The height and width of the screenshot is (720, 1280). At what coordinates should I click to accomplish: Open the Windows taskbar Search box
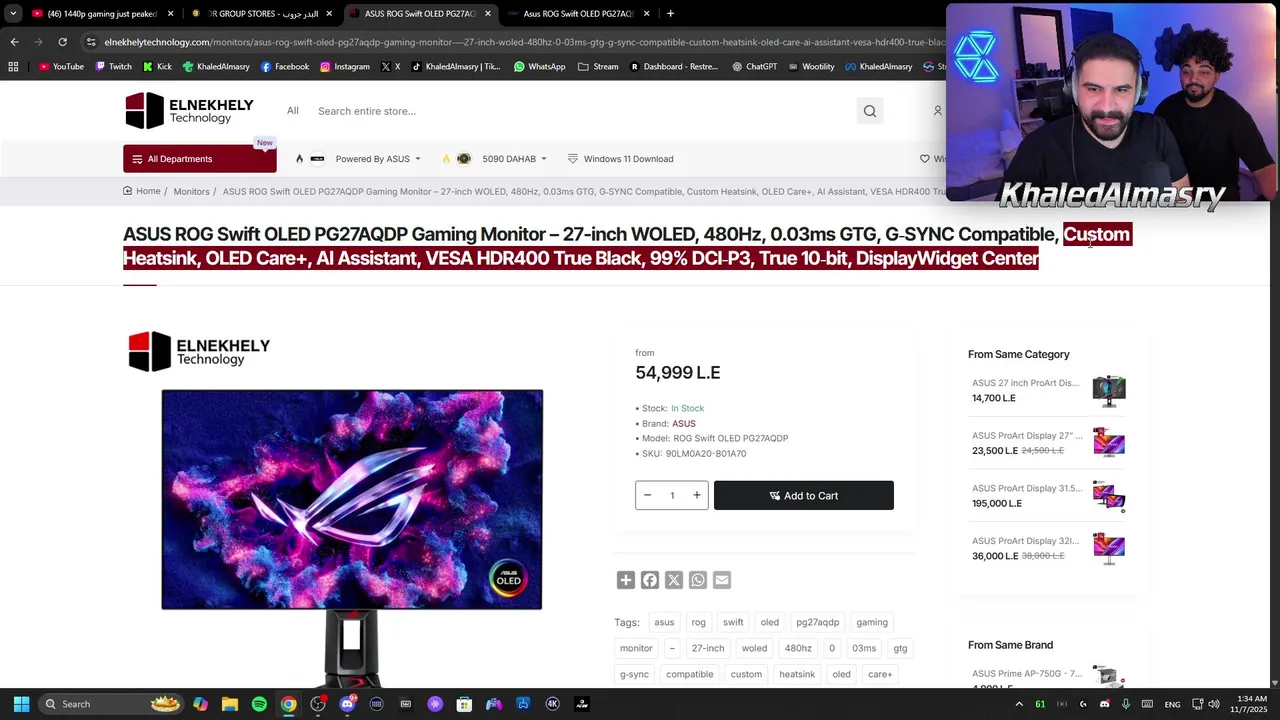pos(112,704)
